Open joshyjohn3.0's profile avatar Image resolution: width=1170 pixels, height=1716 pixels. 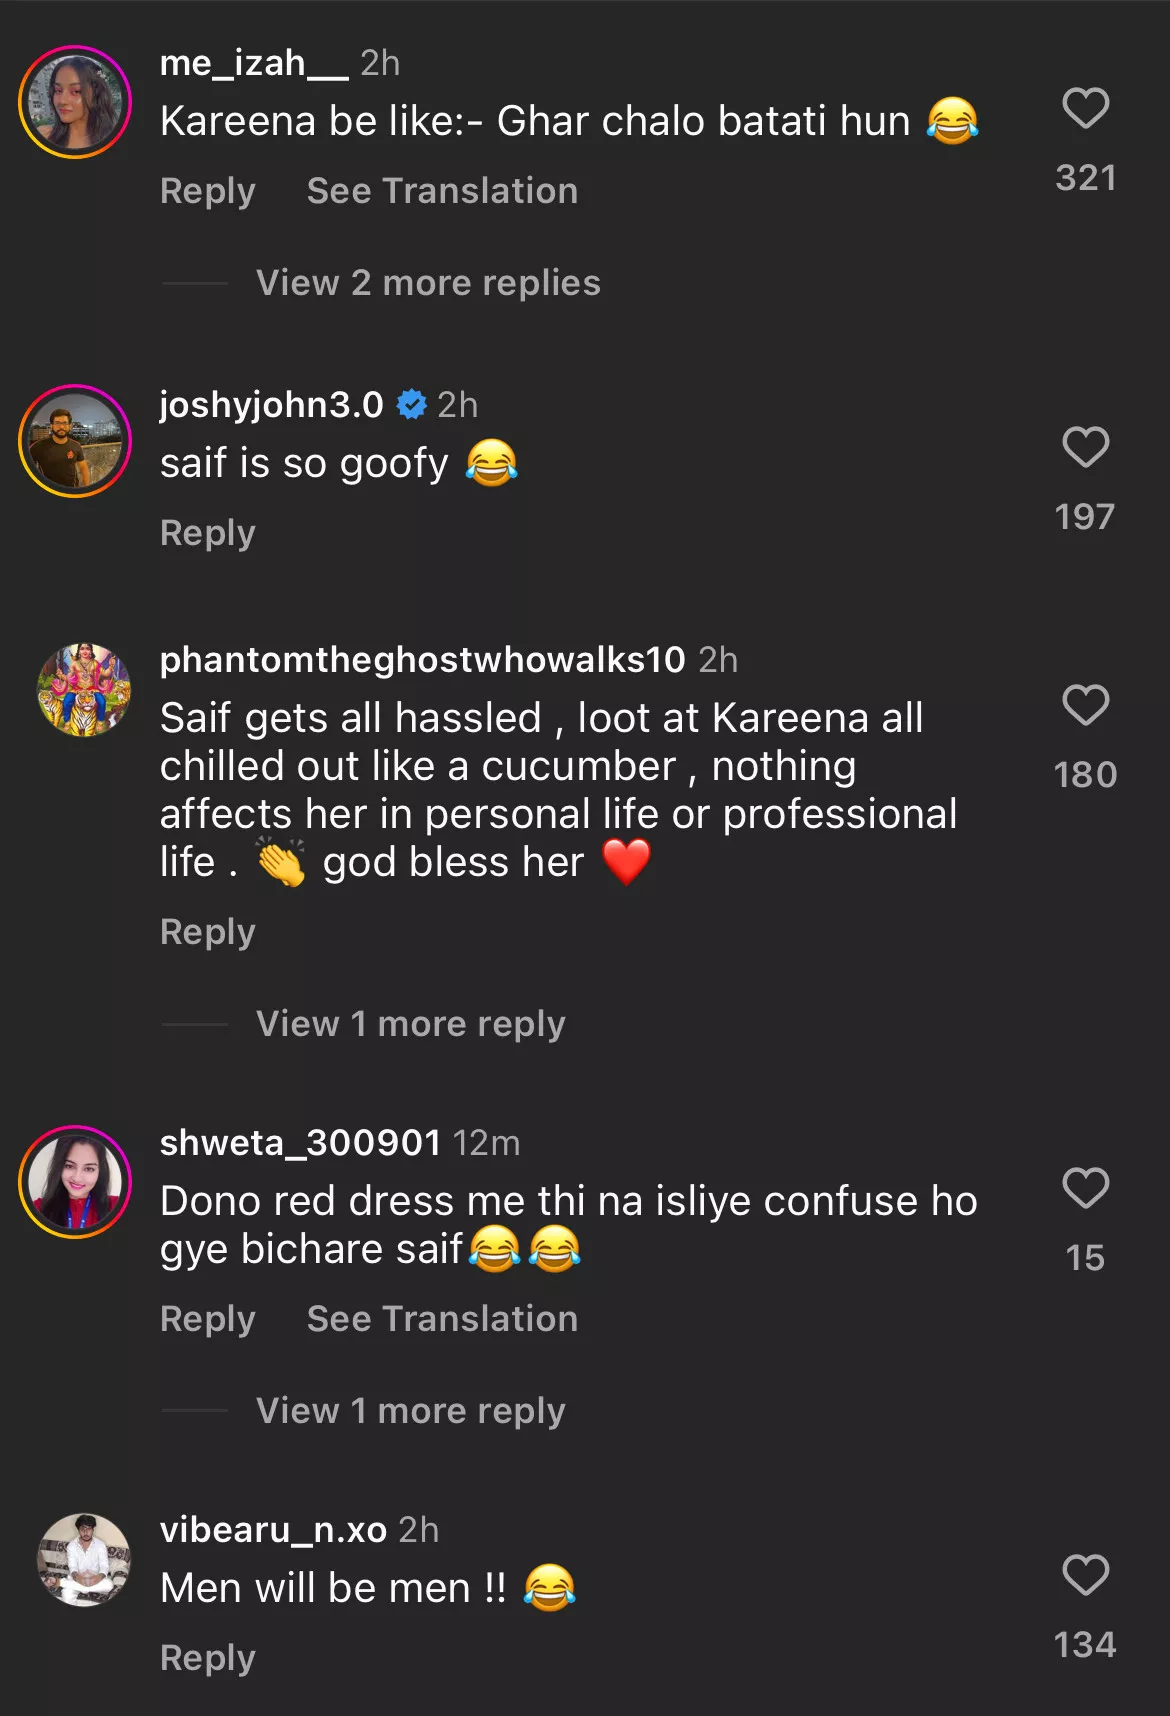[x=75, y=441]
